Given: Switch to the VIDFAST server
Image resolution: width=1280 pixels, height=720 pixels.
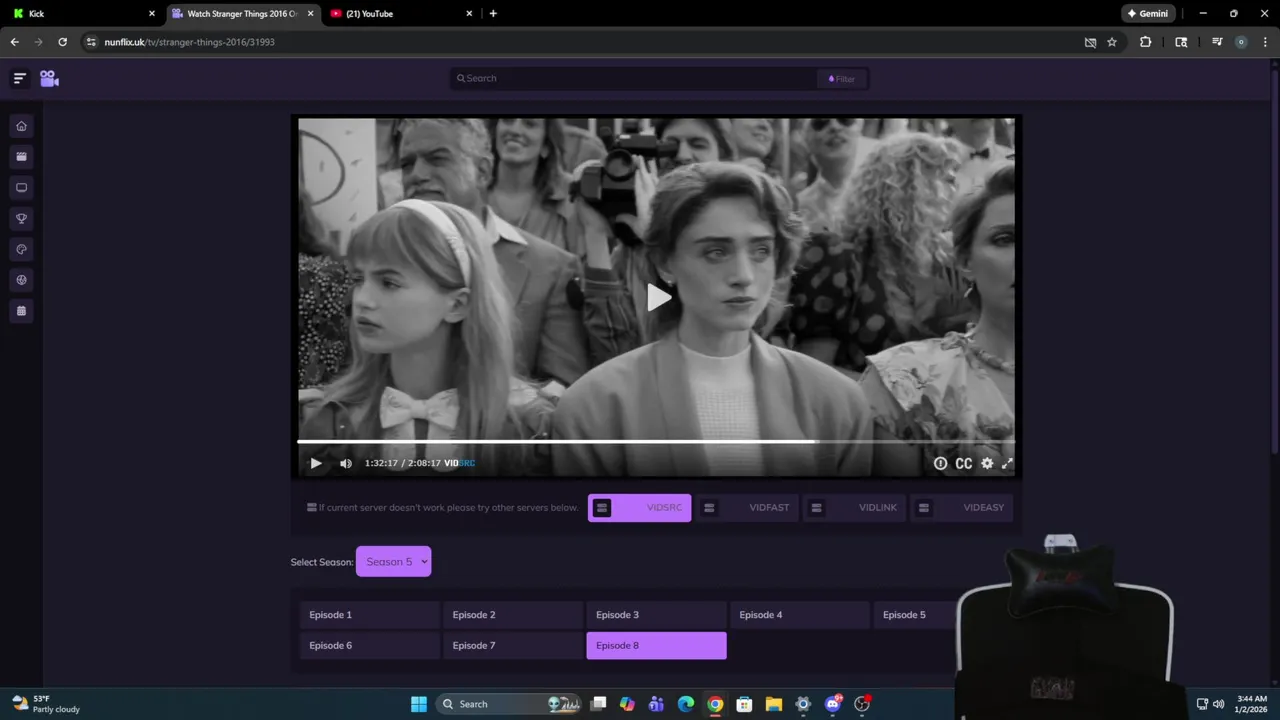Looking at the screenshot, I should (x=747, y=508).
